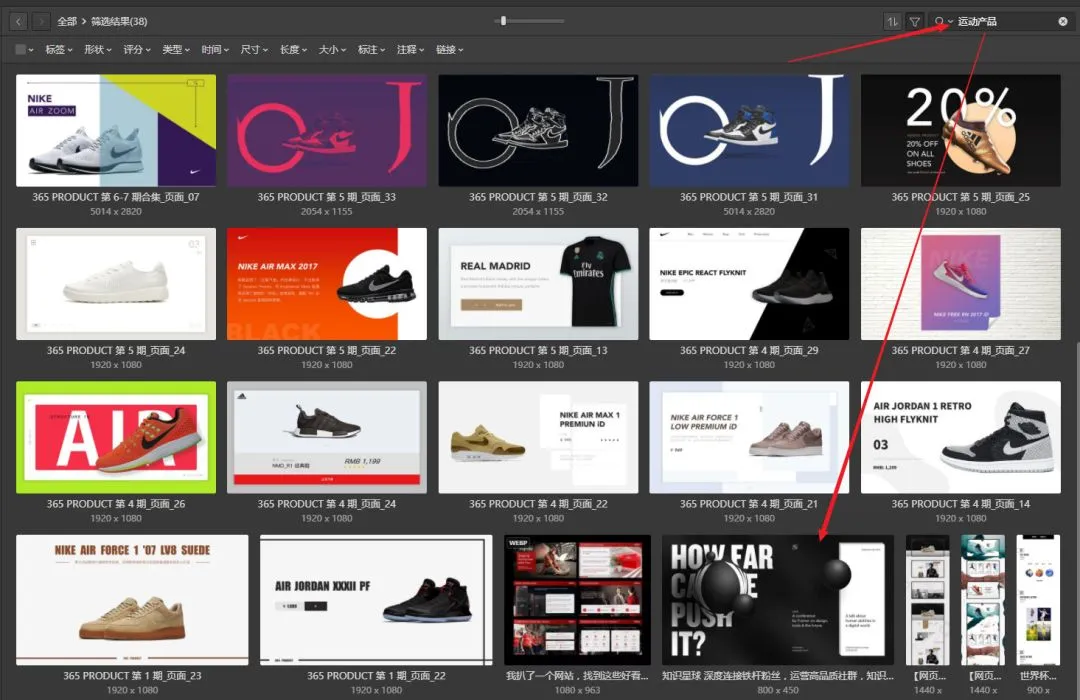Screen dimensions: 1080x700
Task: Select the Nike Air Force 1 '07 LV8 Suede thumbnail
Action: [x=132, y=600]
